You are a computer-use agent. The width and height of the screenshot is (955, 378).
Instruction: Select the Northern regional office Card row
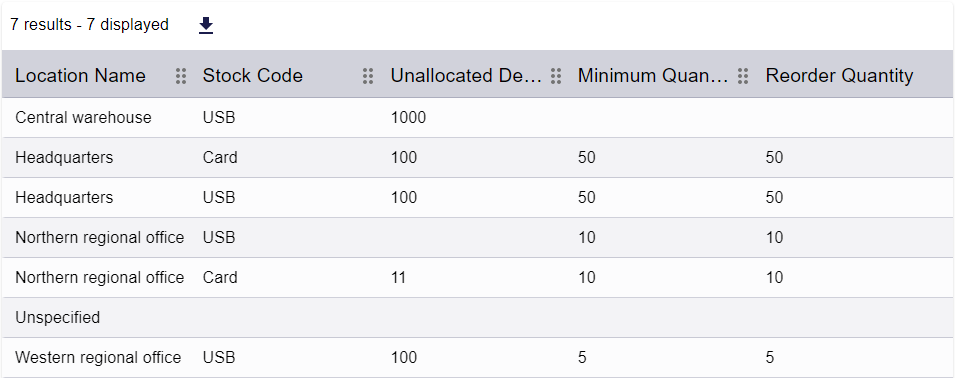point(478,278)
